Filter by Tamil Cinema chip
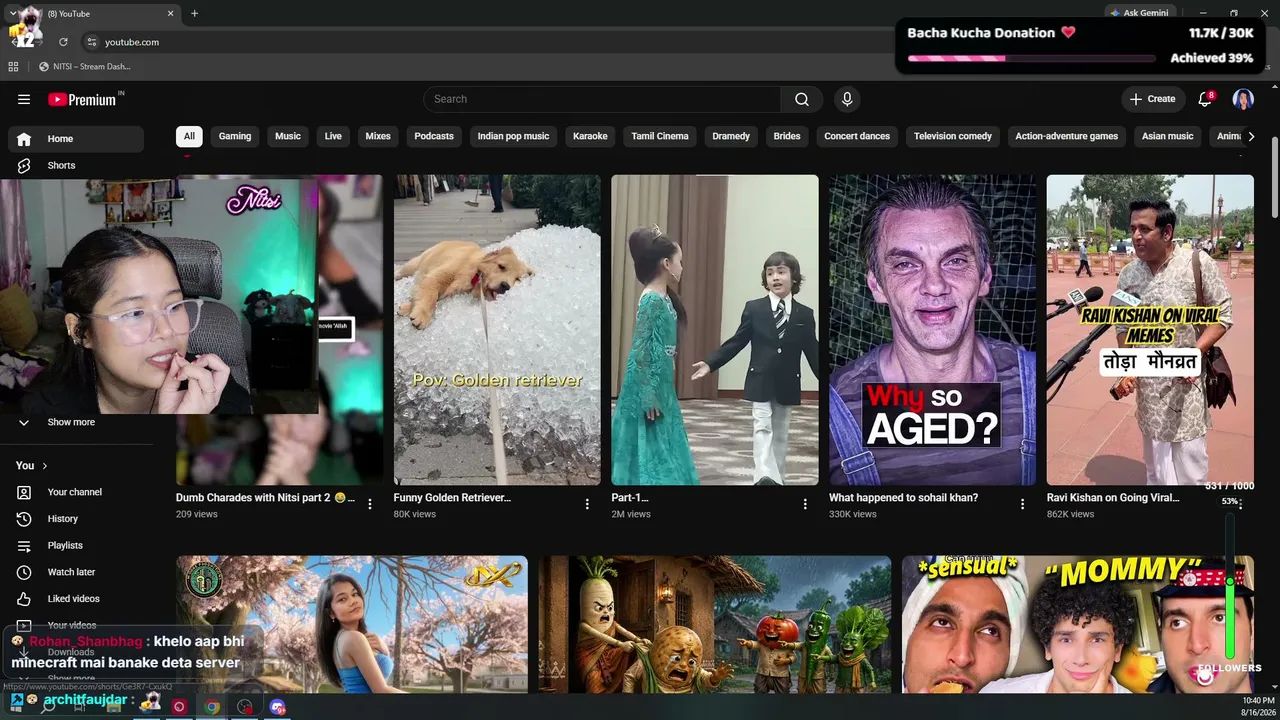This screenshot has width=1280, height=720. [660, 136]
